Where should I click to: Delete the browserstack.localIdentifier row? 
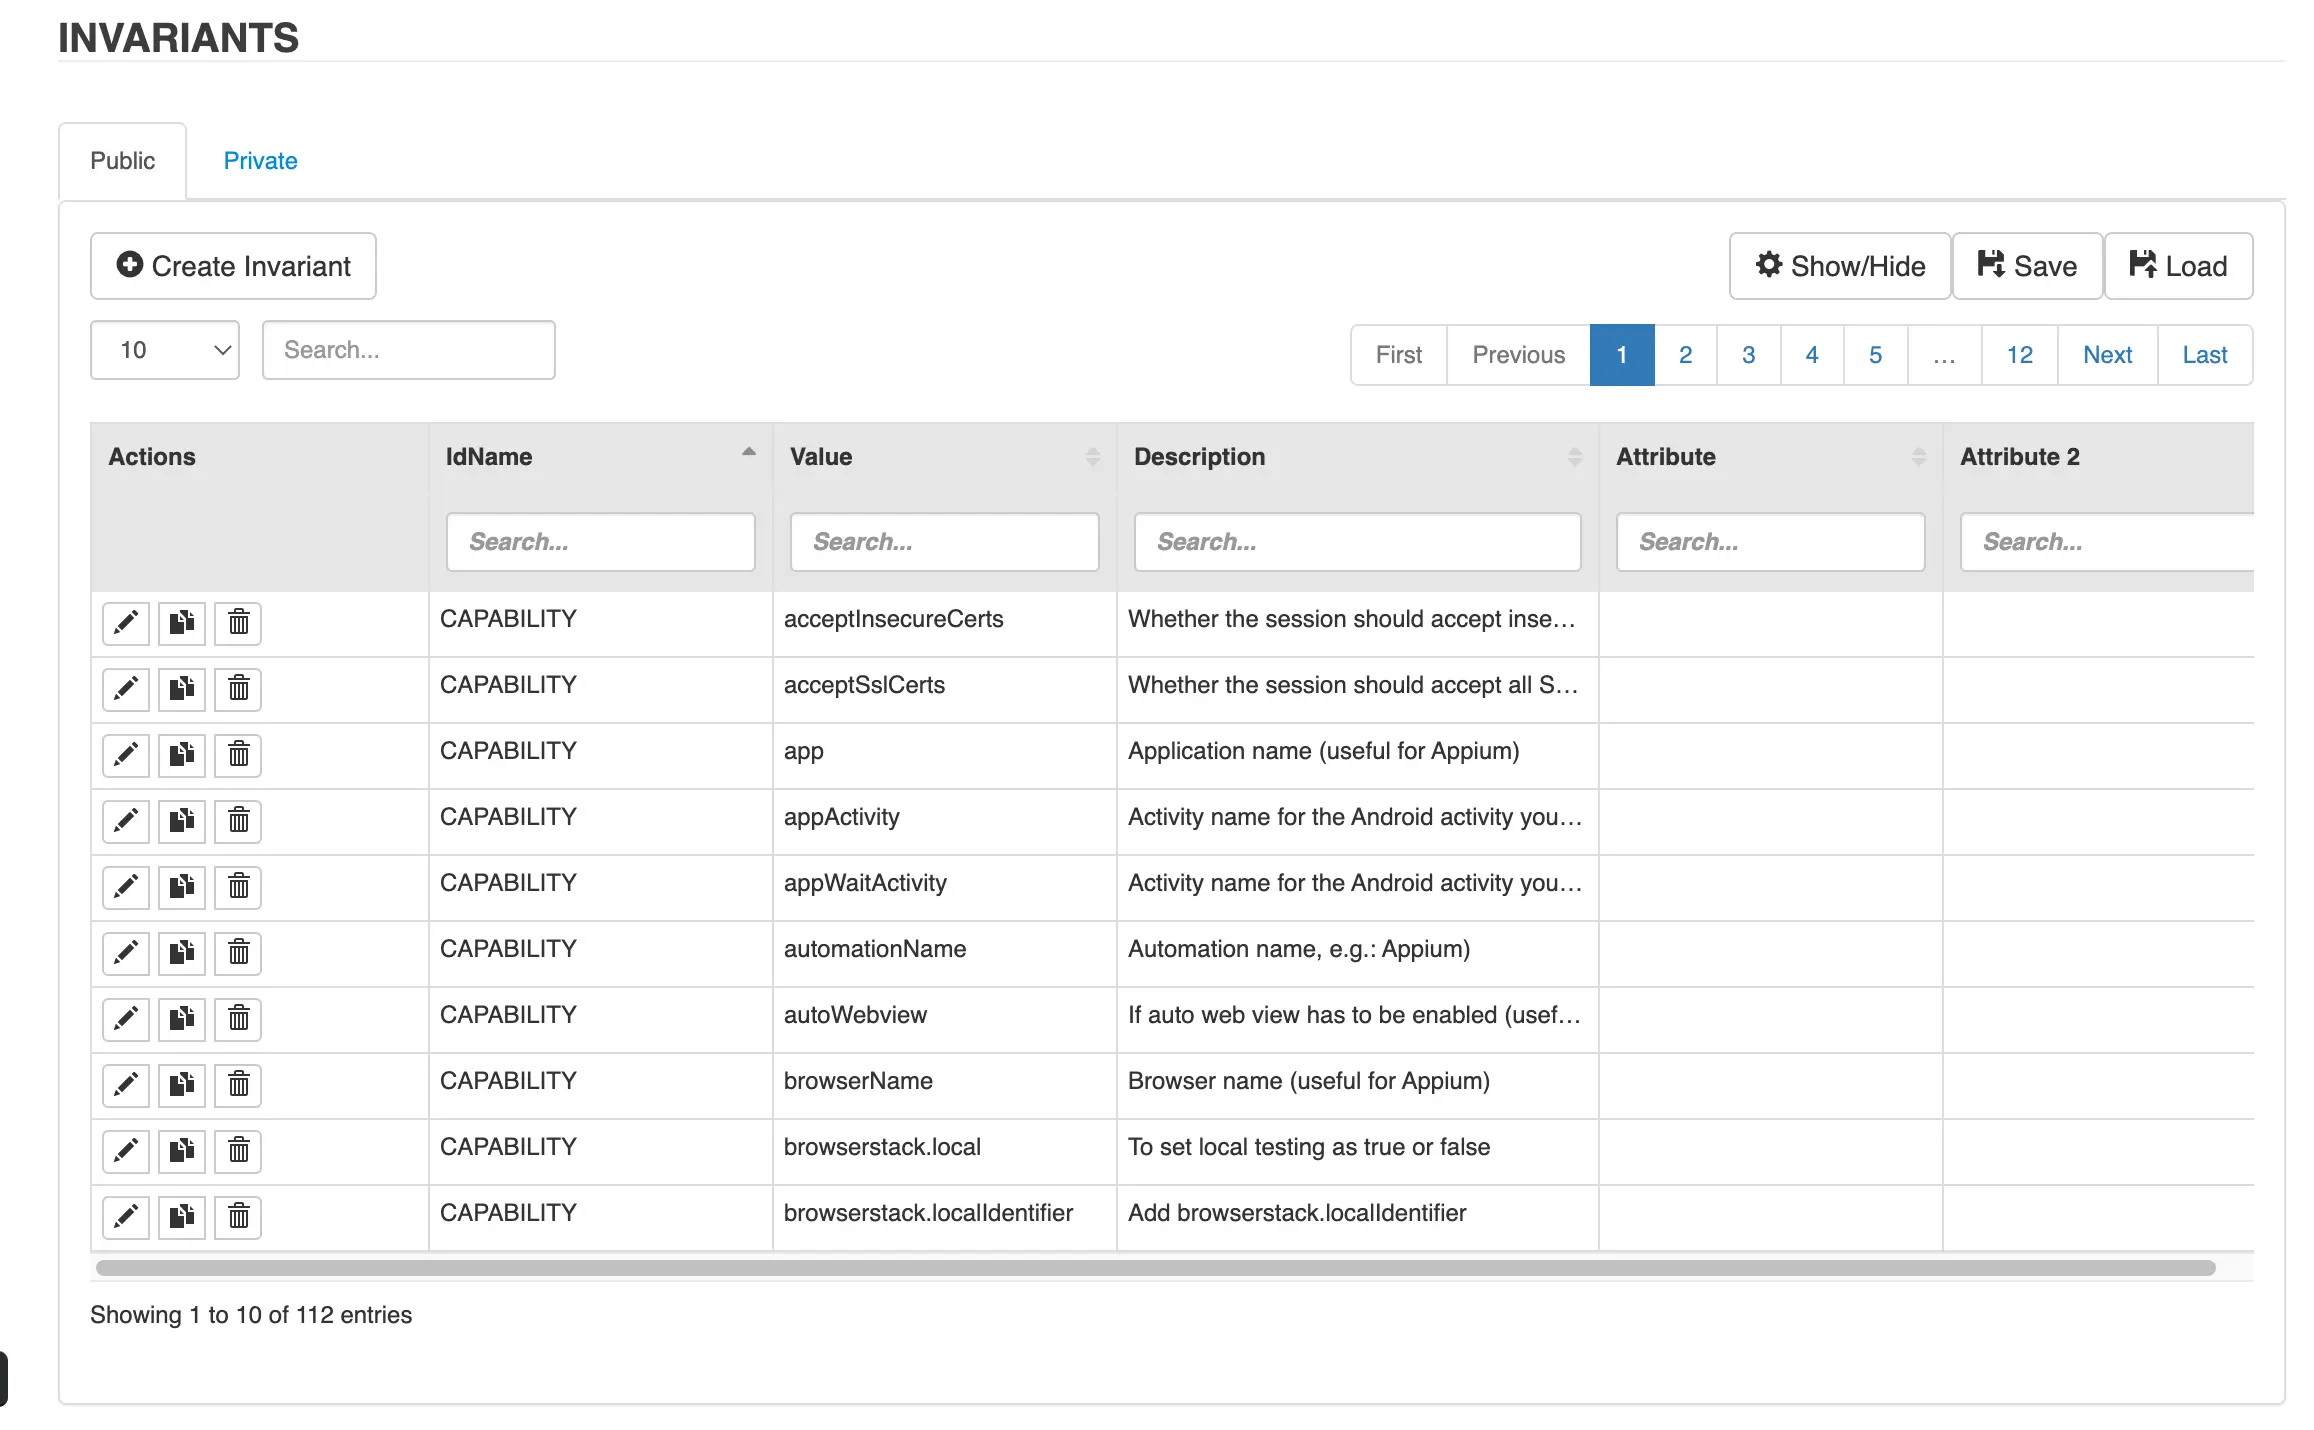coord(238,1217)
